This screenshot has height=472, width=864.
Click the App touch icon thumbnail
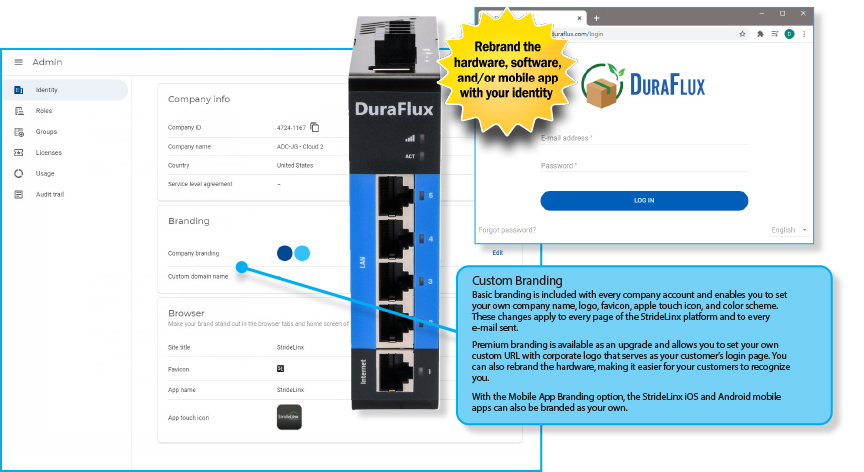tap(289, 417)
